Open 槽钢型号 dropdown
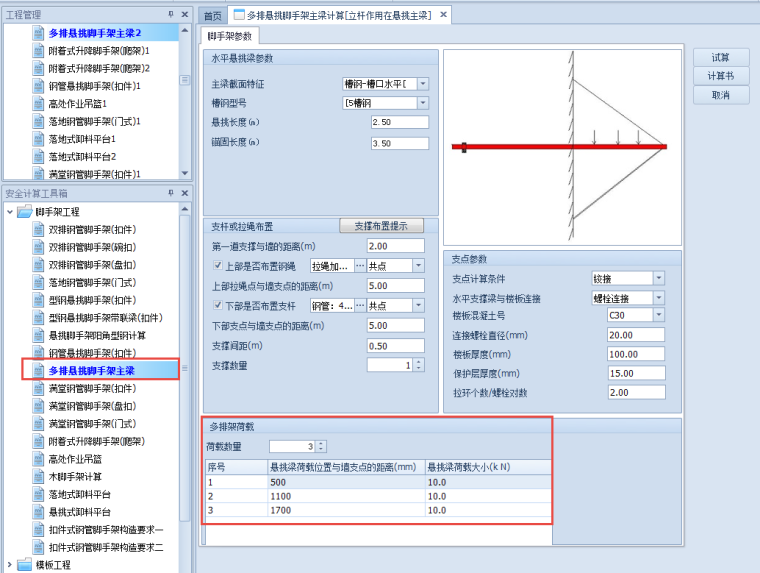760x573 pixels. [422, 103]
